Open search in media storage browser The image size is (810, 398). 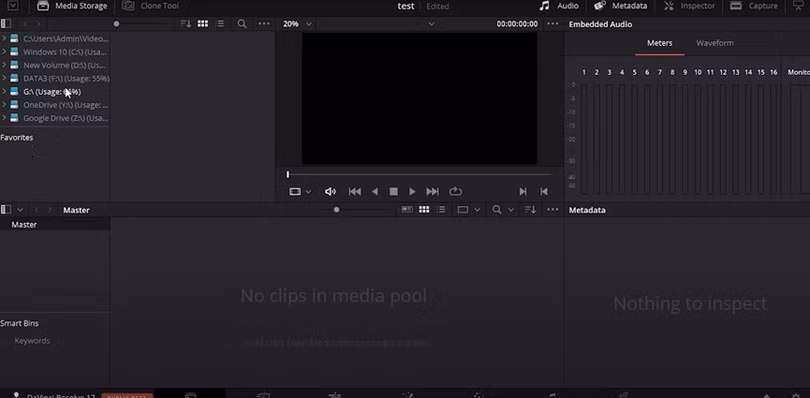(x=242, y=24)
